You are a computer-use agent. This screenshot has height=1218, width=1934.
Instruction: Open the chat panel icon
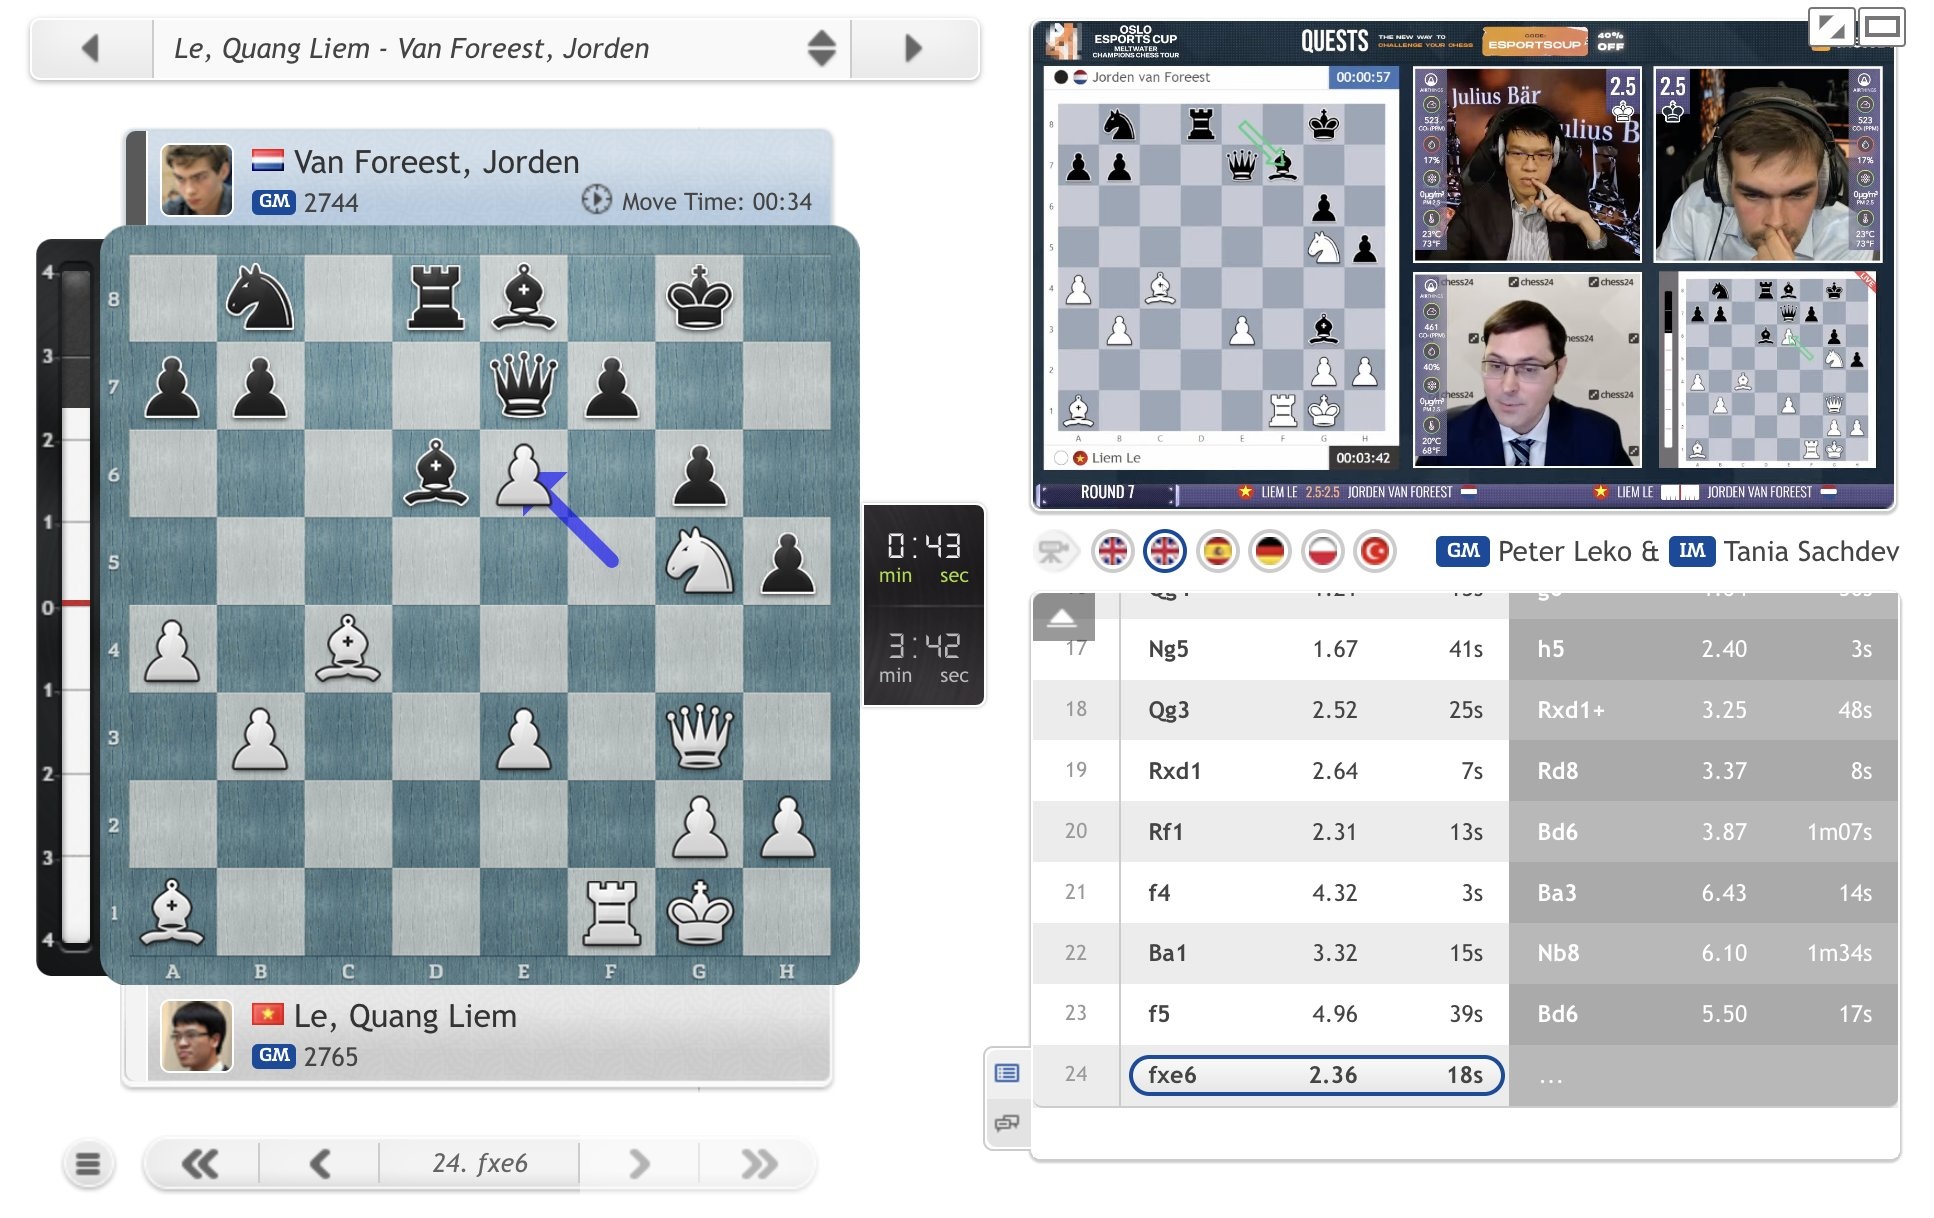coord(1007,1123)
